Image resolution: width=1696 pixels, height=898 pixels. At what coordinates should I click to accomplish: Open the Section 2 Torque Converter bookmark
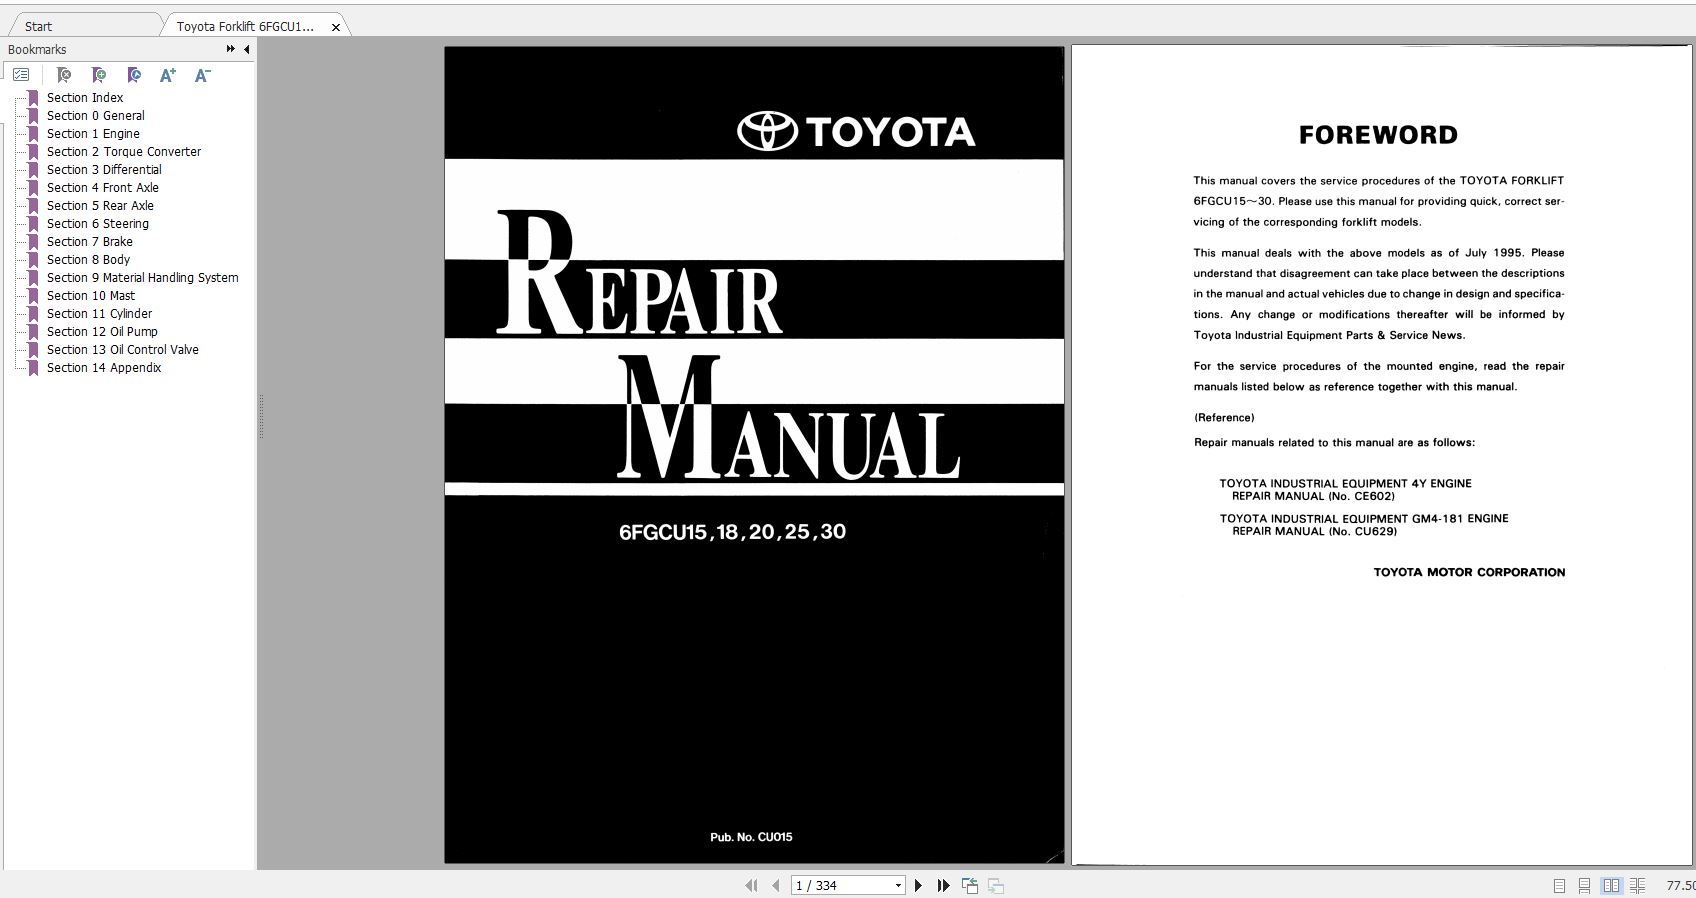pyautogui.click(x=124, y=151)
